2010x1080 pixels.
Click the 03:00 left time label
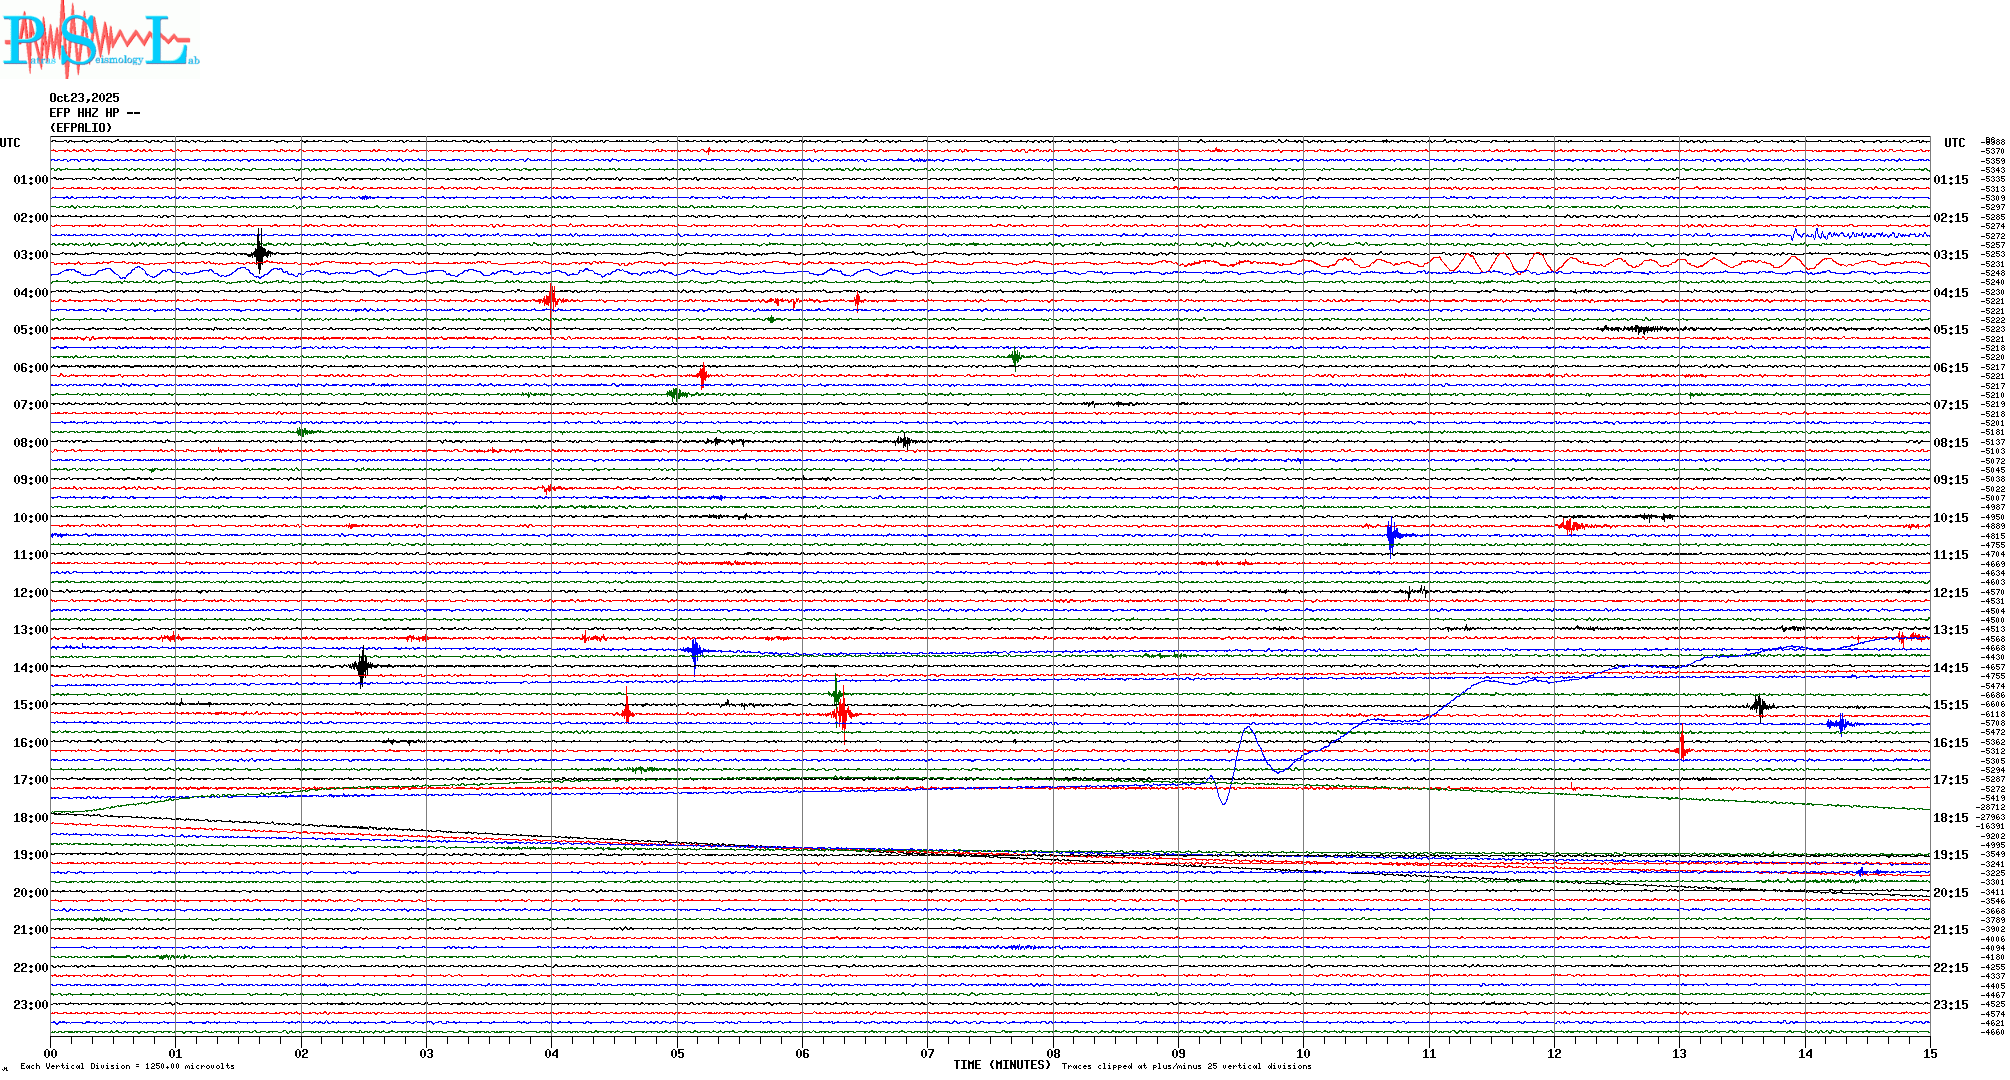30,255
